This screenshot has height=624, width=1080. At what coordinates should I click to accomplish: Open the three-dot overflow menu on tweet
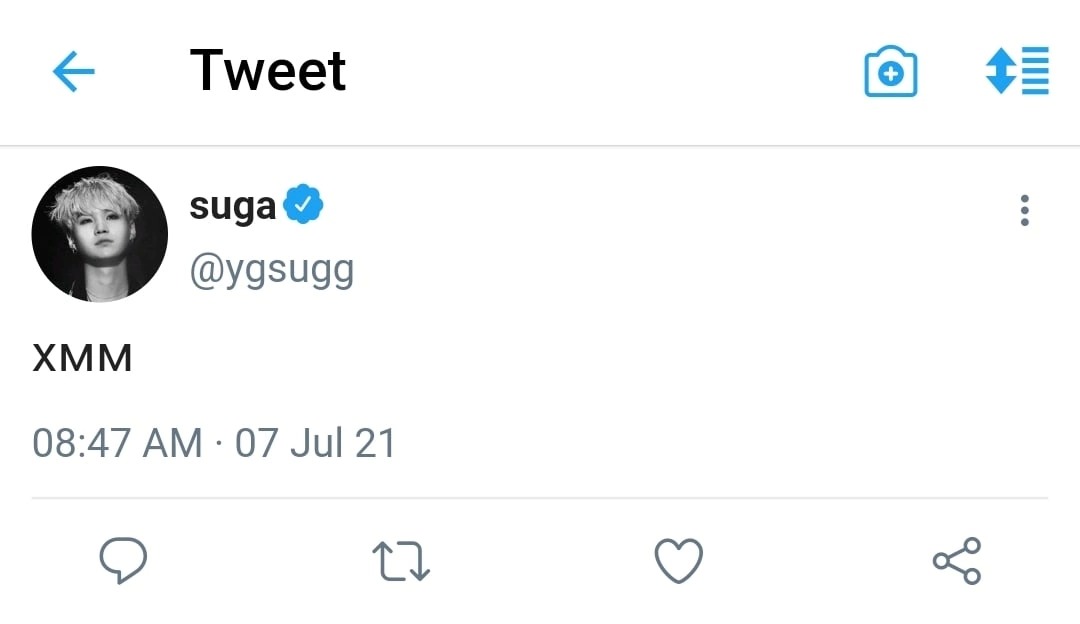click(x=1024, y=211)
